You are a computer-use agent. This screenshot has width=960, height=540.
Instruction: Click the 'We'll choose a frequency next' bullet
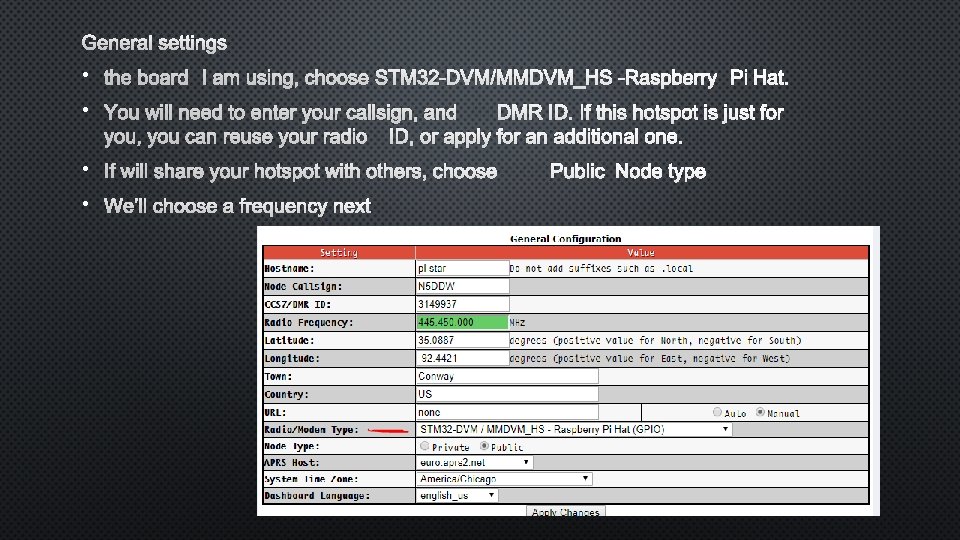tap(237, 206)
